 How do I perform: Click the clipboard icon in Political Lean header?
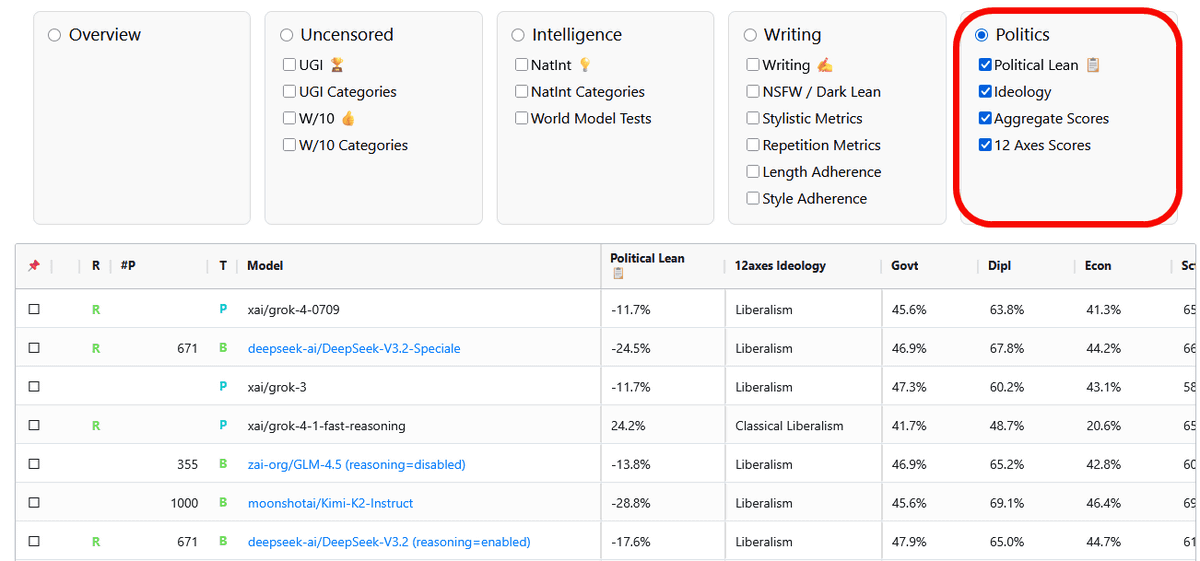pos(618,273)
